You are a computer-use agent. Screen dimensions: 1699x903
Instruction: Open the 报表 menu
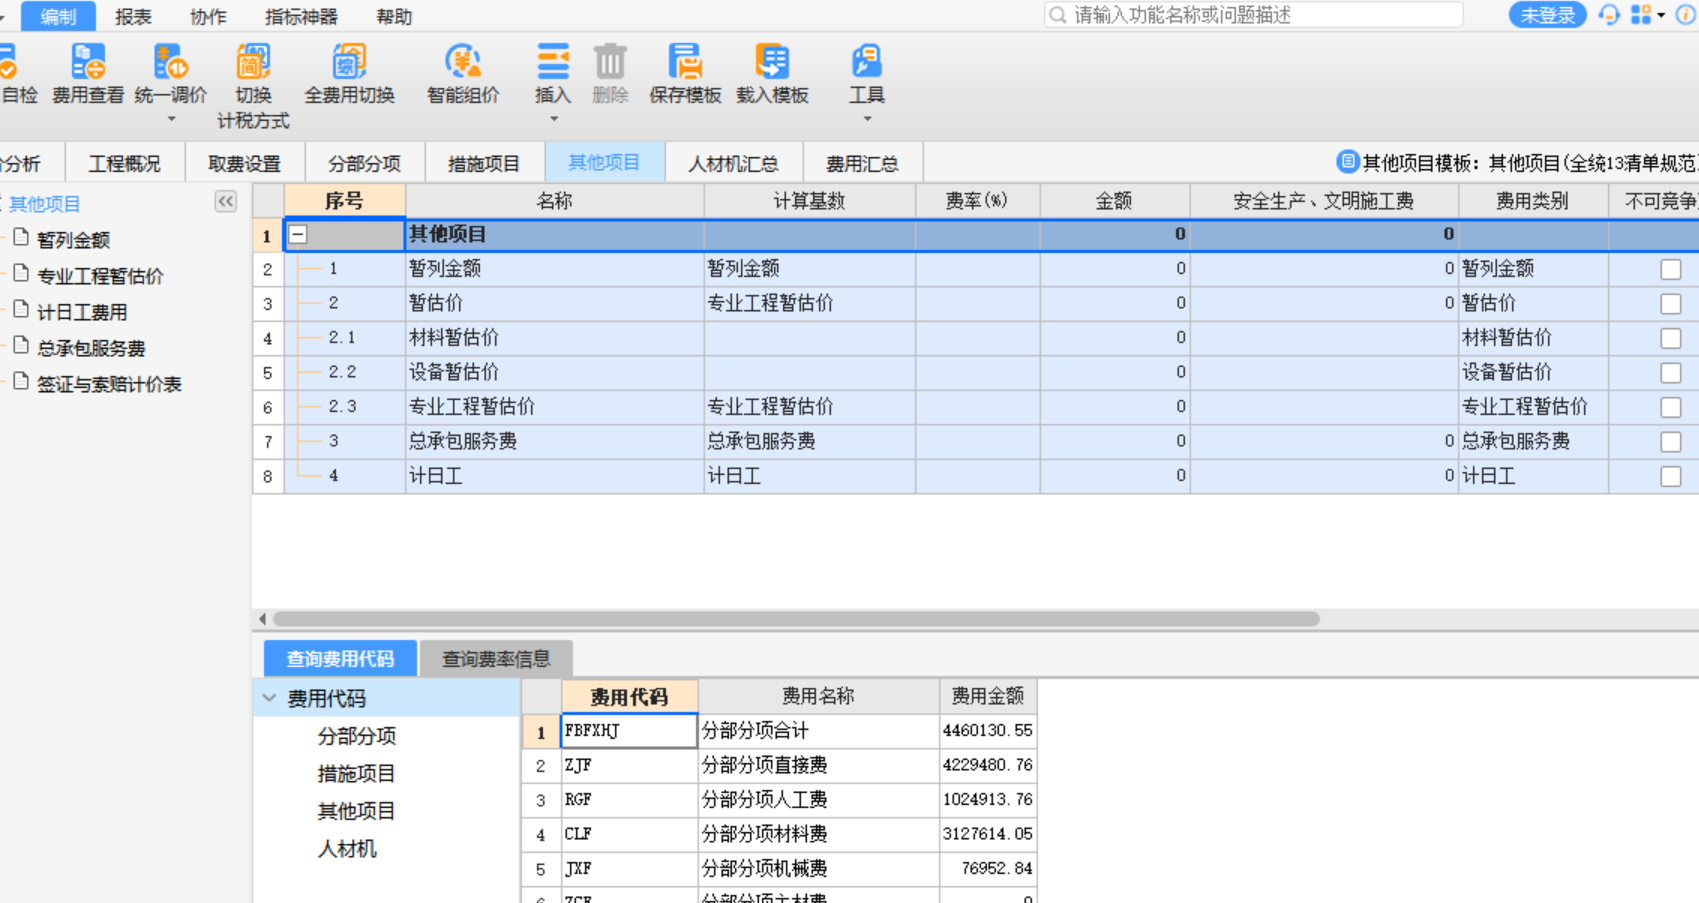[133, 16]
